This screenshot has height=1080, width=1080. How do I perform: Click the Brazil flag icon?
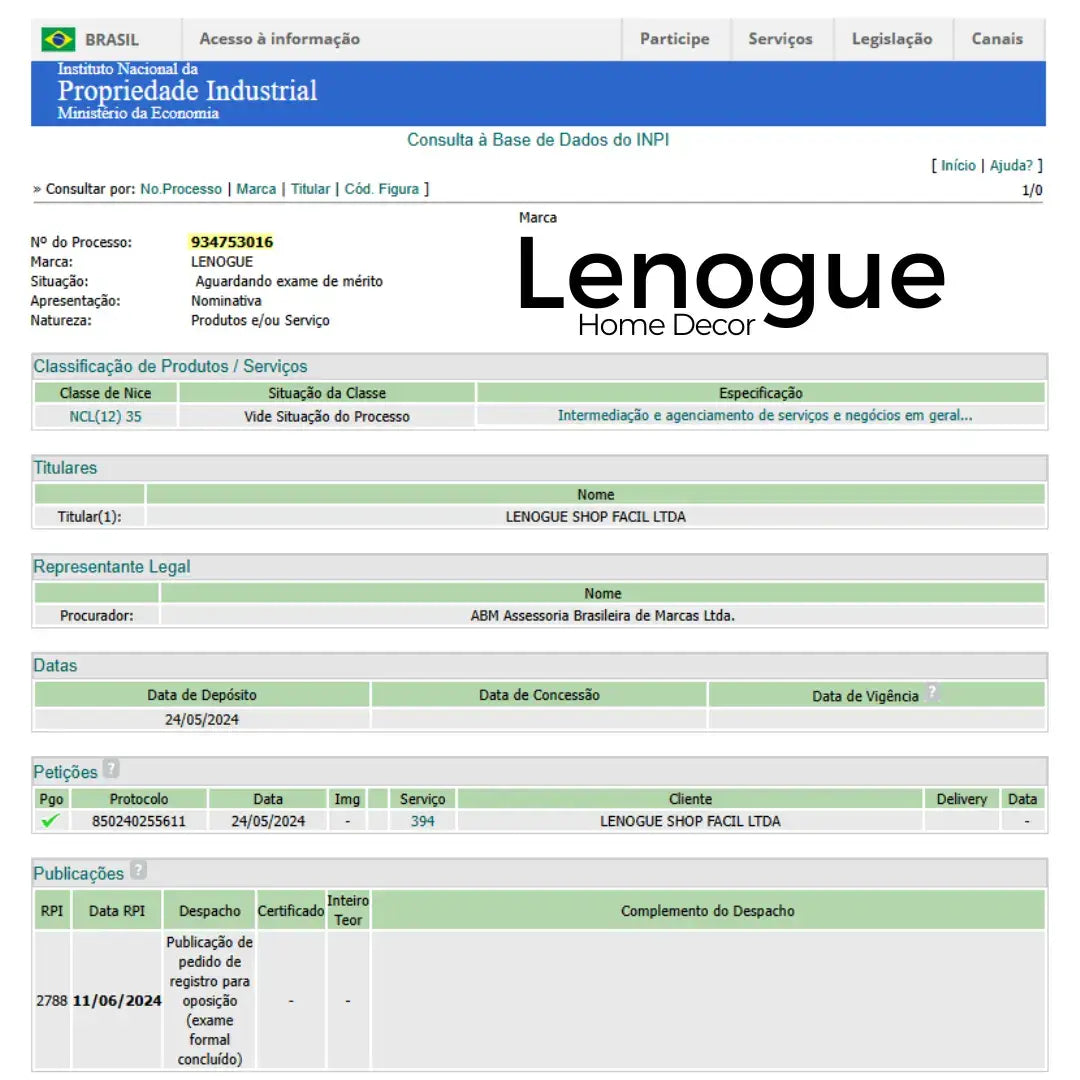(x=58, y=40)
